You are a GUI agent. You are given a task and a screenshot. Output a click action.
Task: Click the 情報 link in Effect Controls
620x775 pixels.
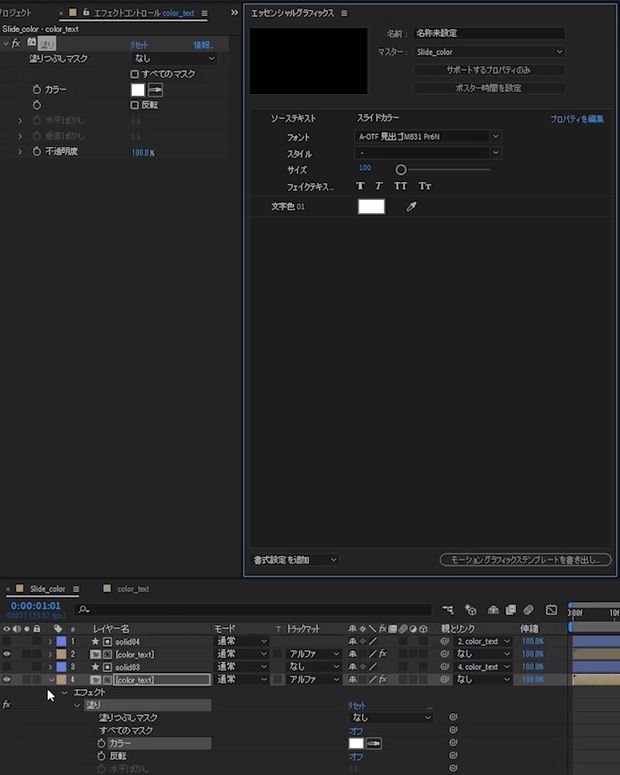pyautogui.click(x=202, y=45)
